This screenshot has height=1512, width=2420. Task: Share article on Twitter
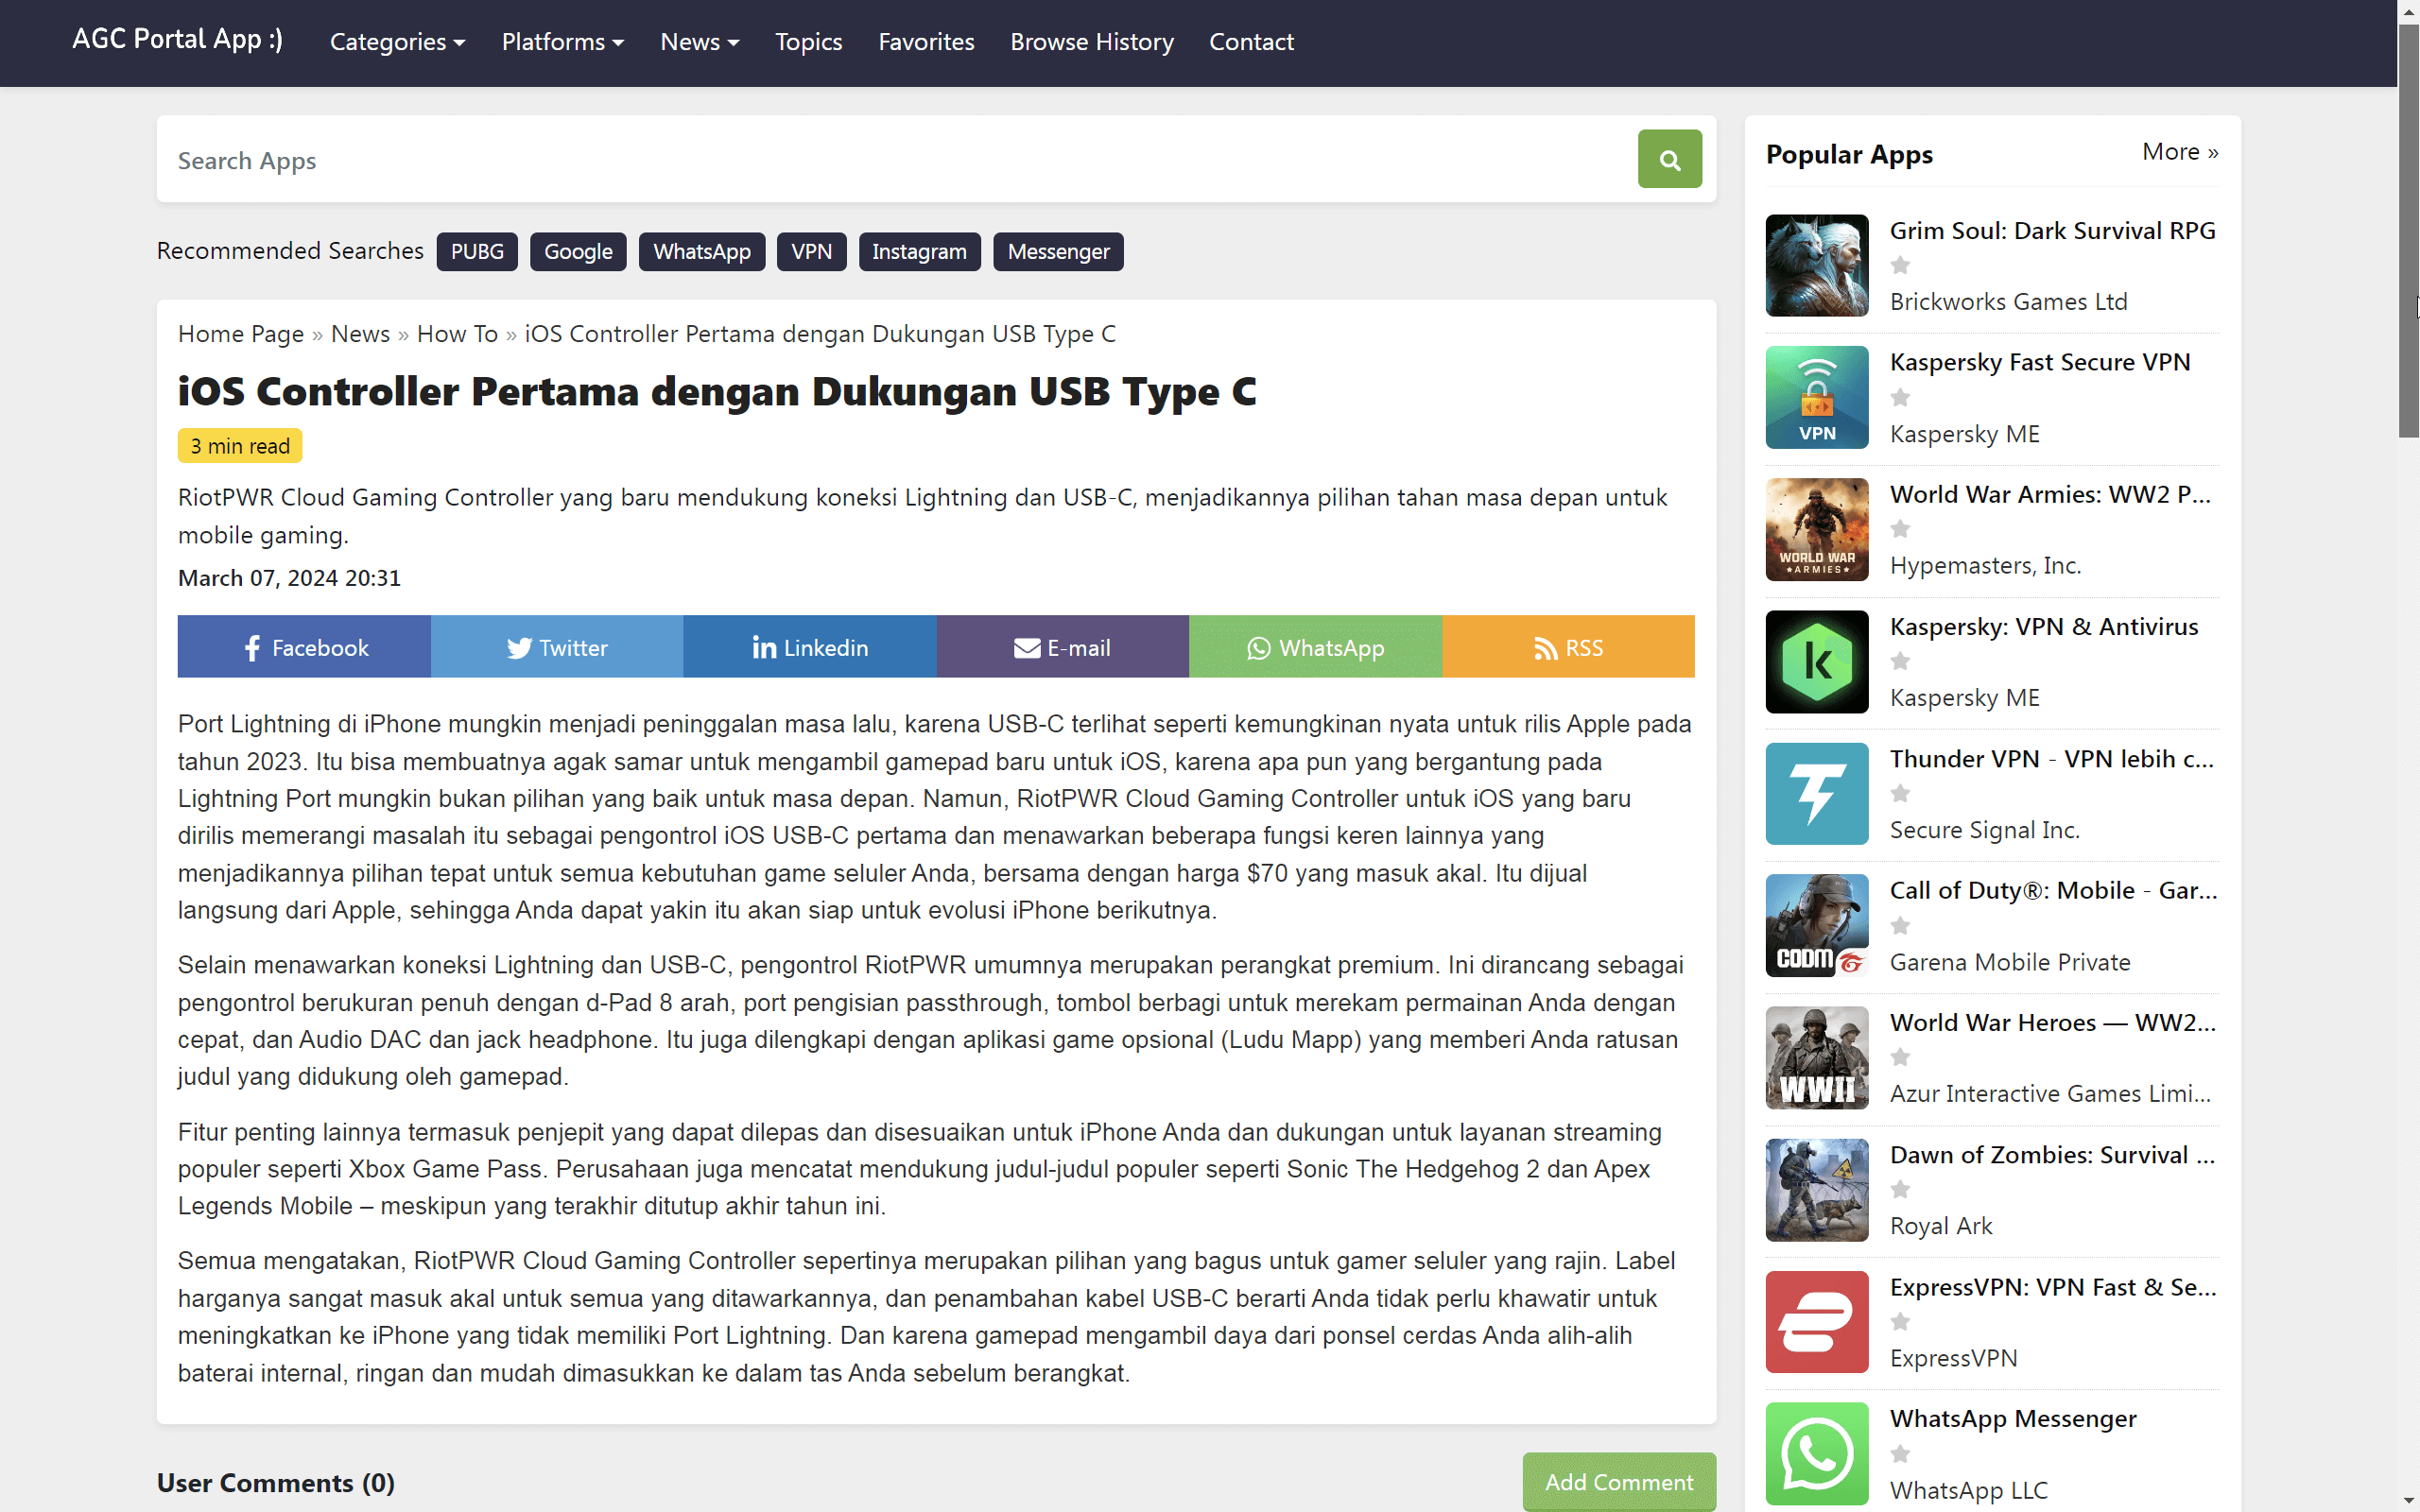point(557,647)
